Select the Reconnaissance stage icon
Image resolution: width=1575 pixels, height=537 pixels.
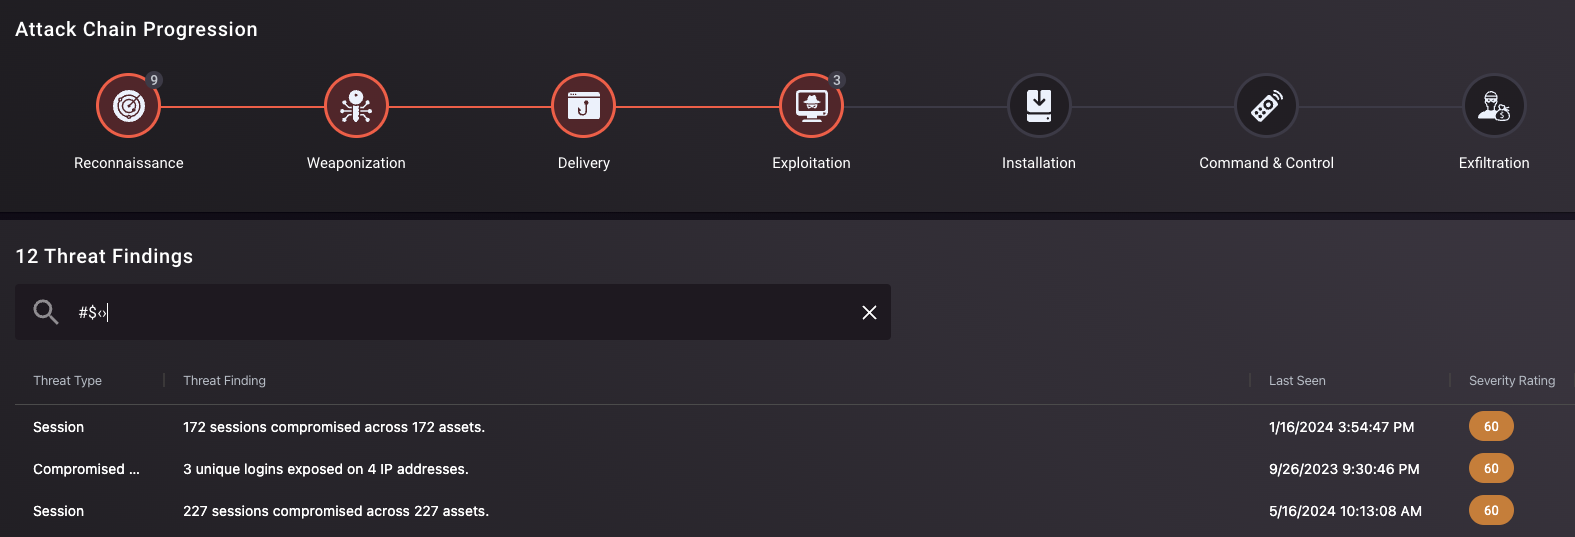(128, 106)
